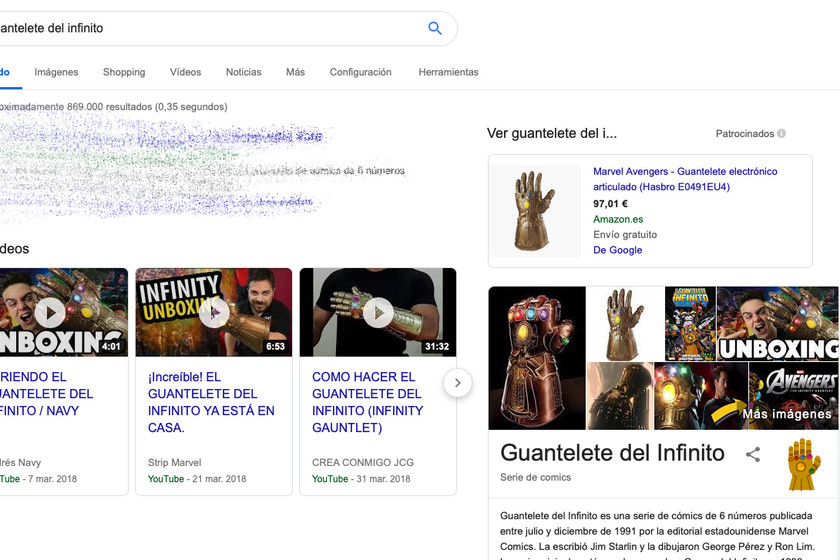Open the Hasbro gauntlet product image
The height and width of the screenshot is (560, 840).
click(x=537, y=211)
